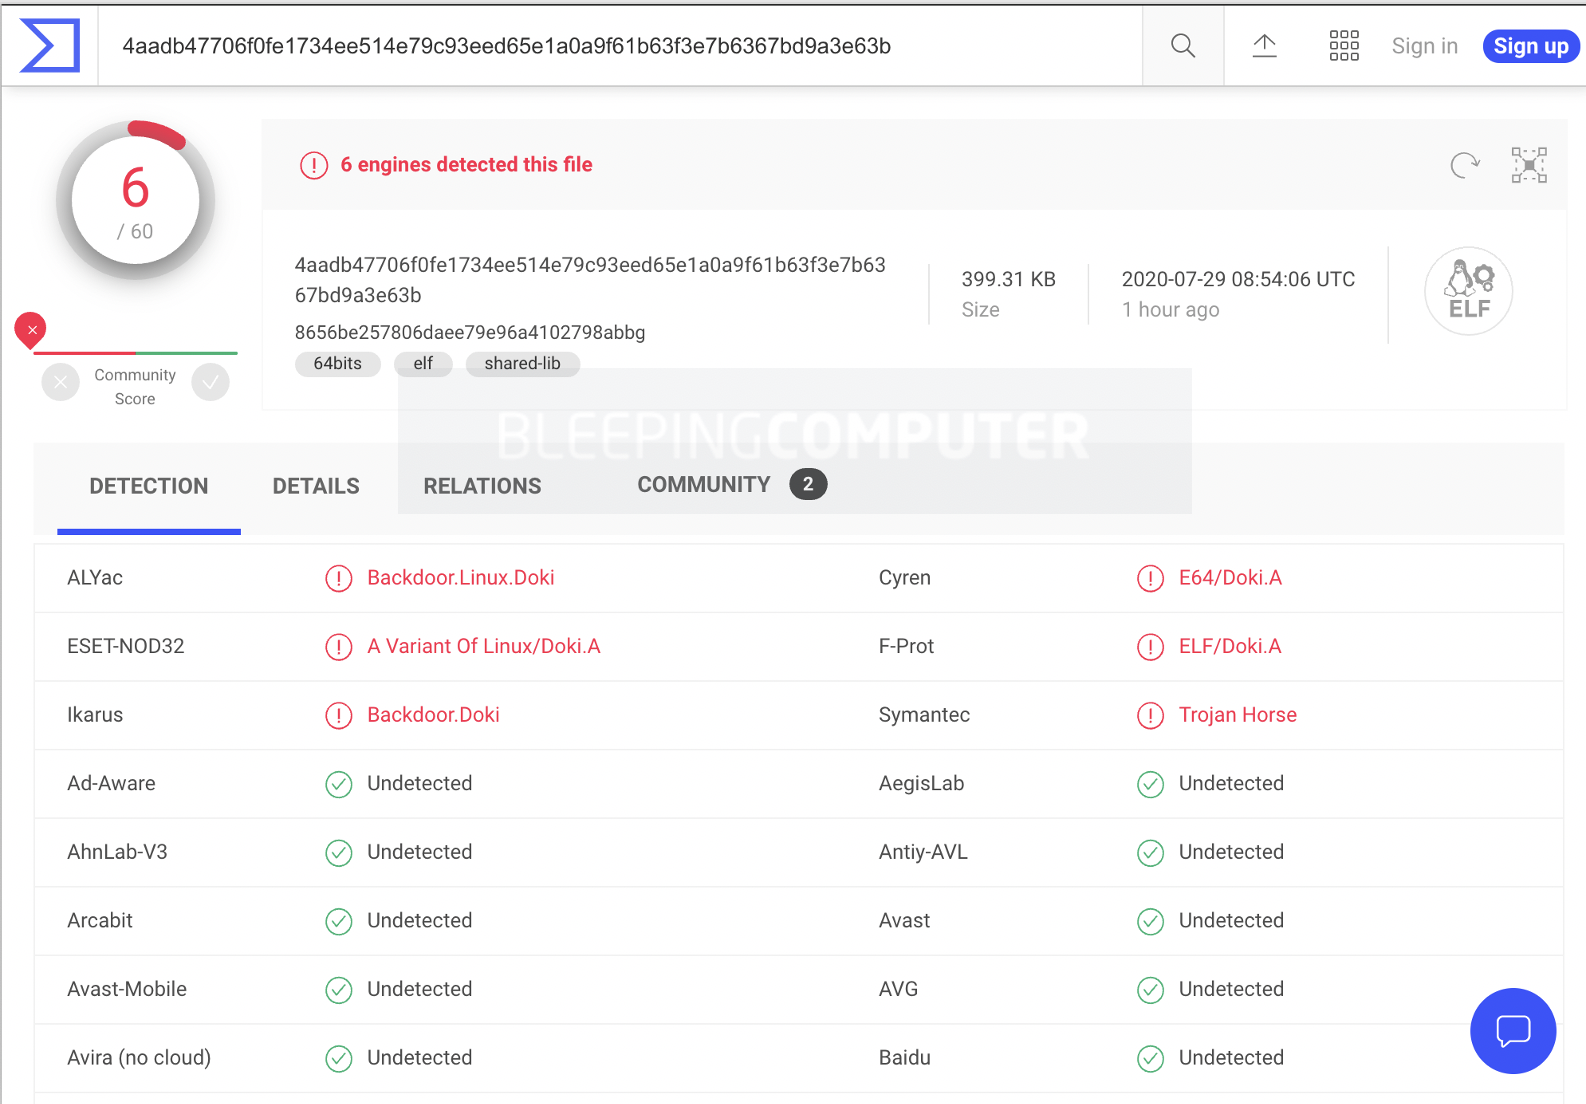Click the green check in Ad-Aware row

tap(339, 784)
